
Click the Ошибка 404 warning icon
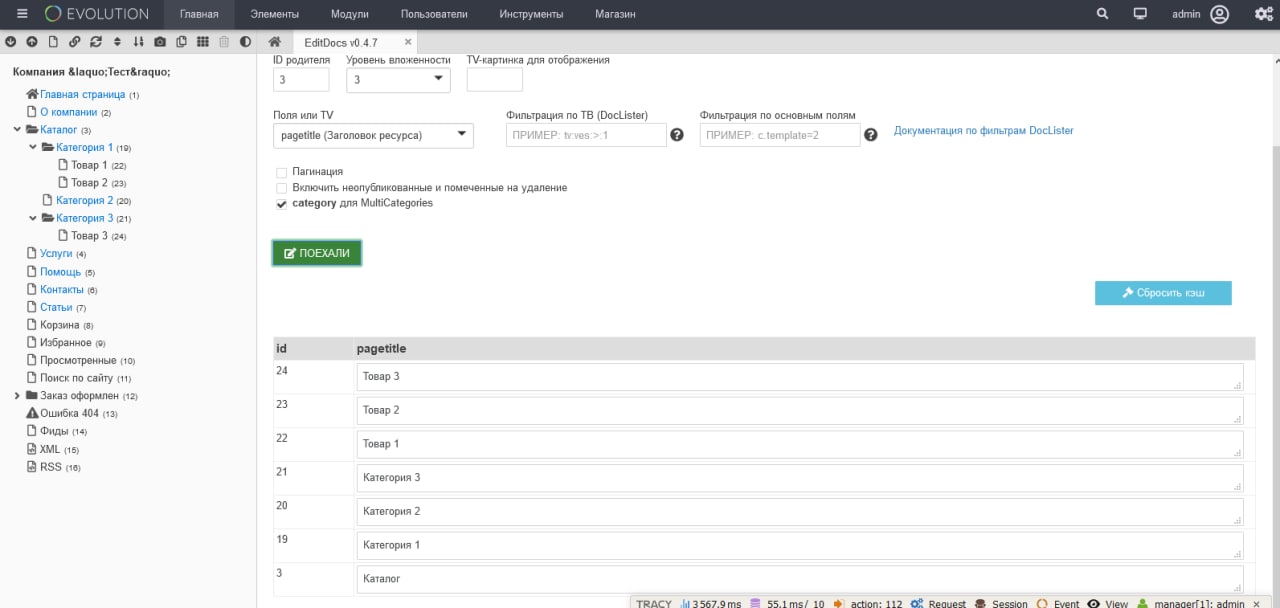pos(32,413)
